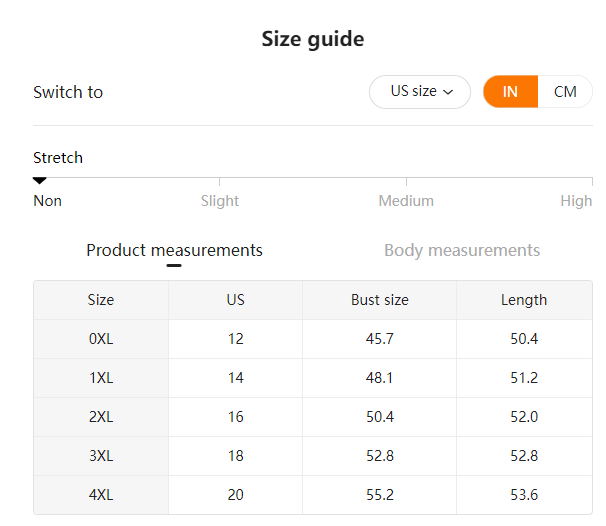The height and width of the screenshot is (526, 606).
Task: Select the 0XL size row
Action: click(x=313, y=339)
